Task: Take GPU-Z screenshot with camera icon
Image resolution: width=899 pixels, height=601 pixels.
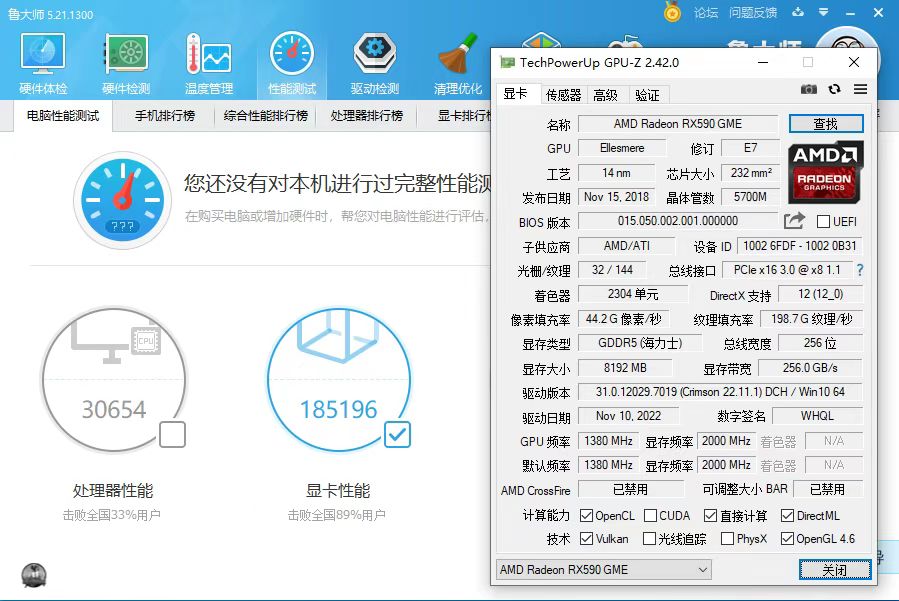Action: tap(808, 89)
